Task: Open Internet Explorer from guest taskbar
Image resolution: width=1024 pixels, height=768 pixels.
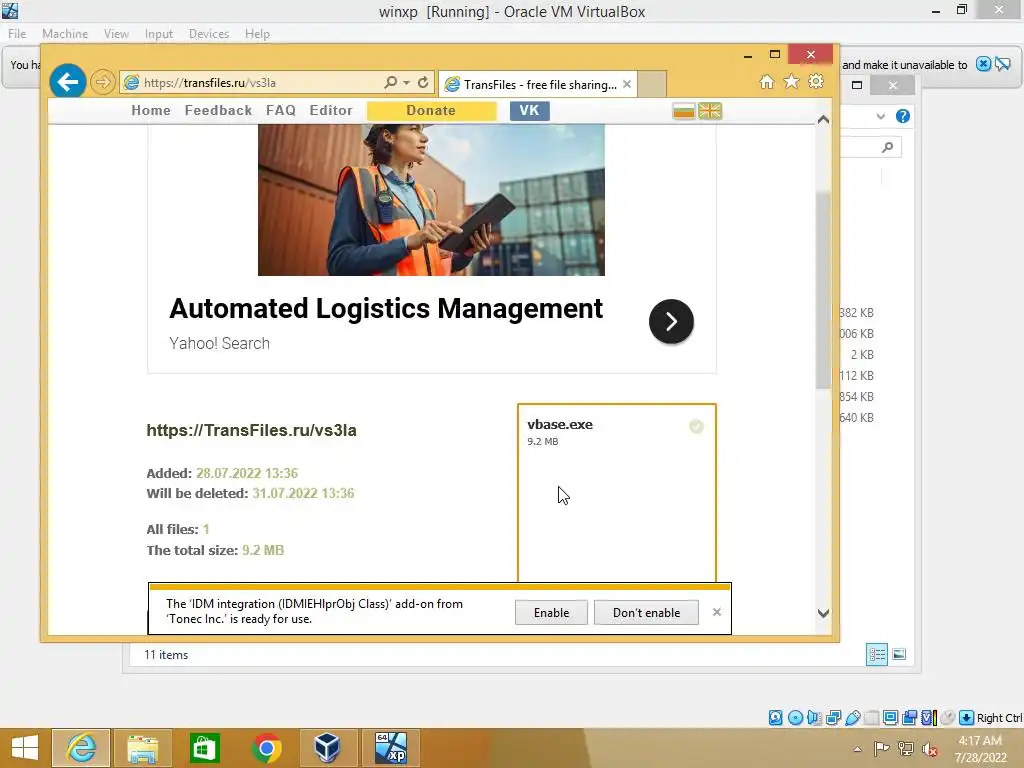Action: (x=81, y=748)
